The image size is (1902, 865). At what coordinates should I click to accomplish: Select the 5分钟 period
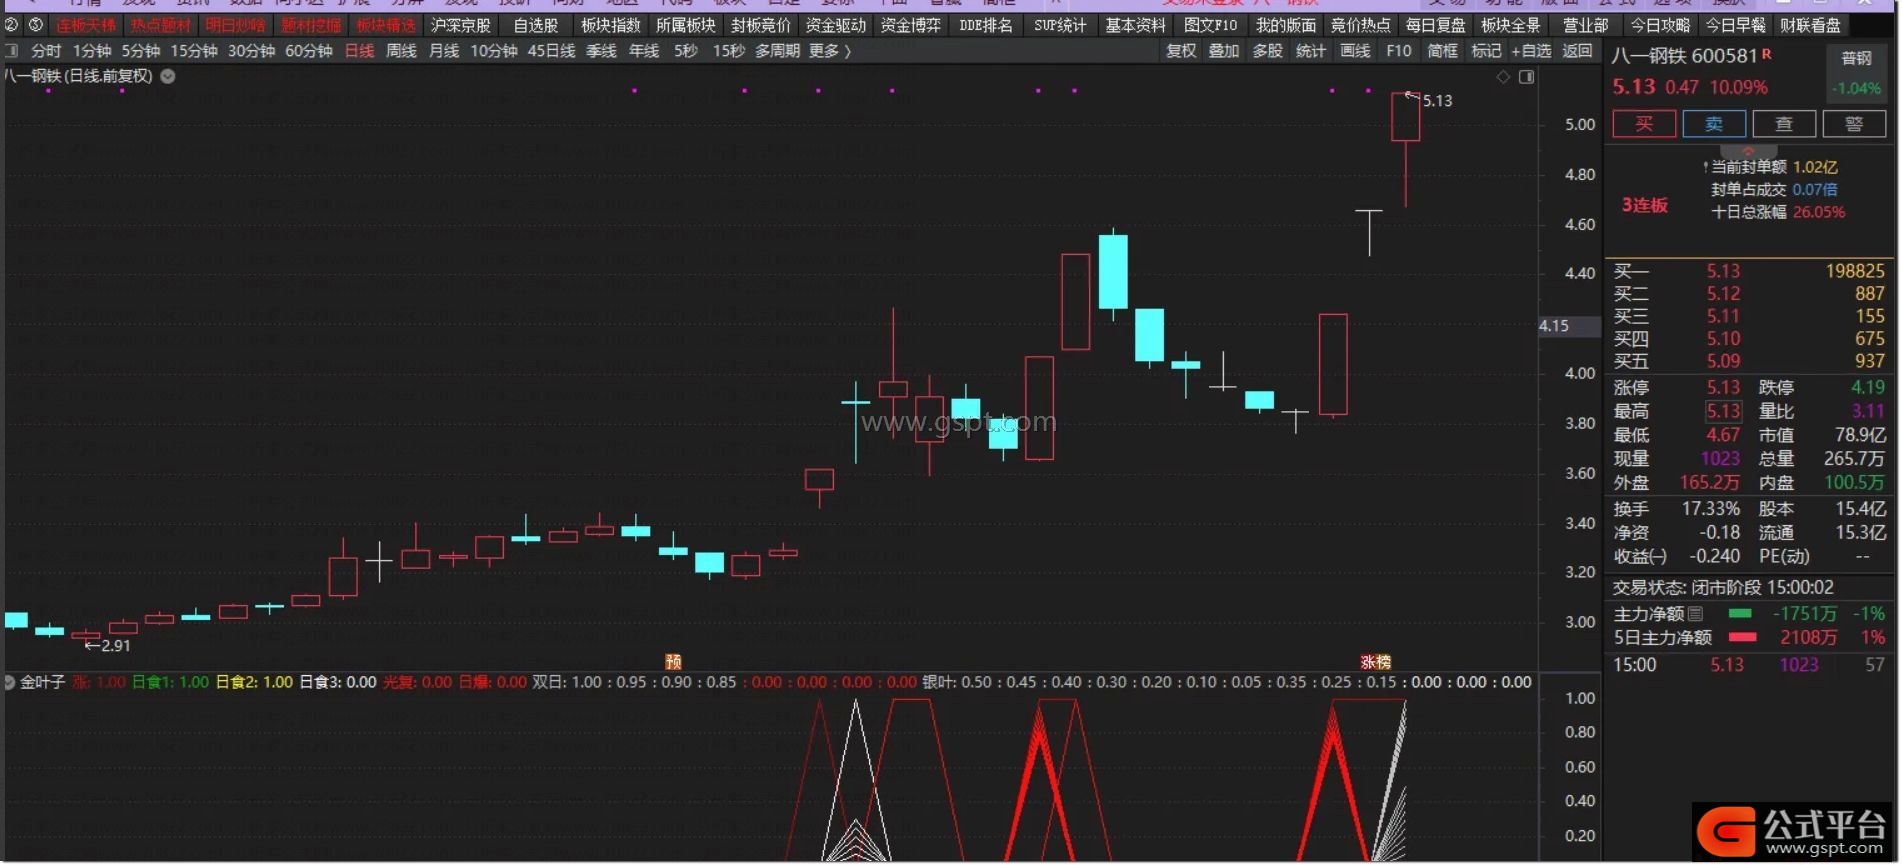click(141, 51)
